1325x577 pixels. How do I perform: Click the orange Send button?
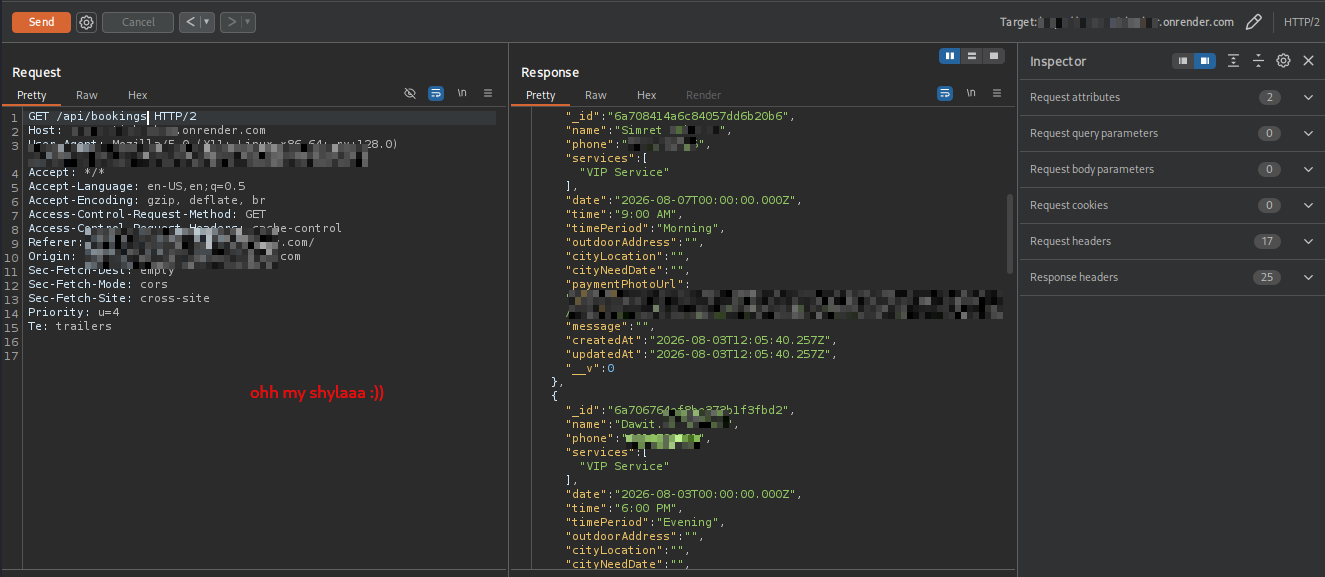tap(41, 22)
